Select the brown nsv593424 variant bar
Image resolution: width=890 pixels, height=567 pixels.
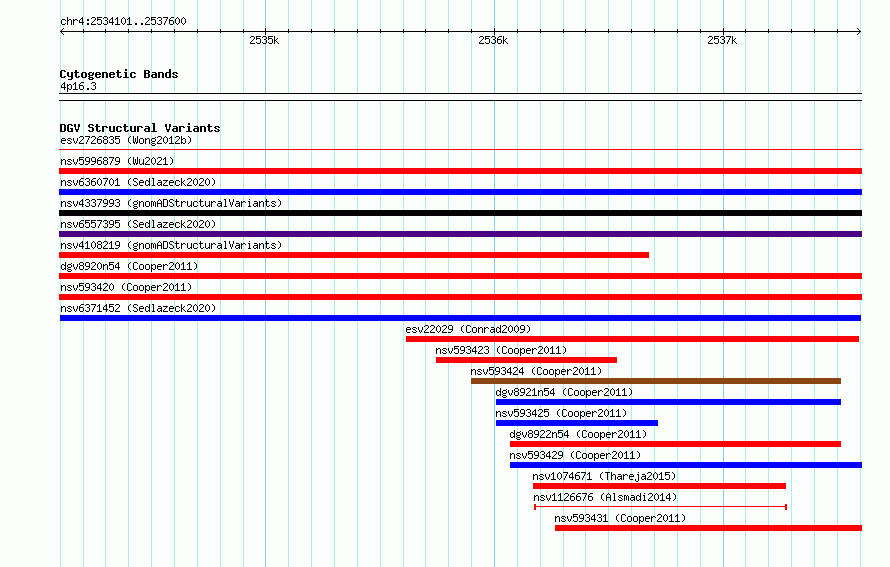656,381
